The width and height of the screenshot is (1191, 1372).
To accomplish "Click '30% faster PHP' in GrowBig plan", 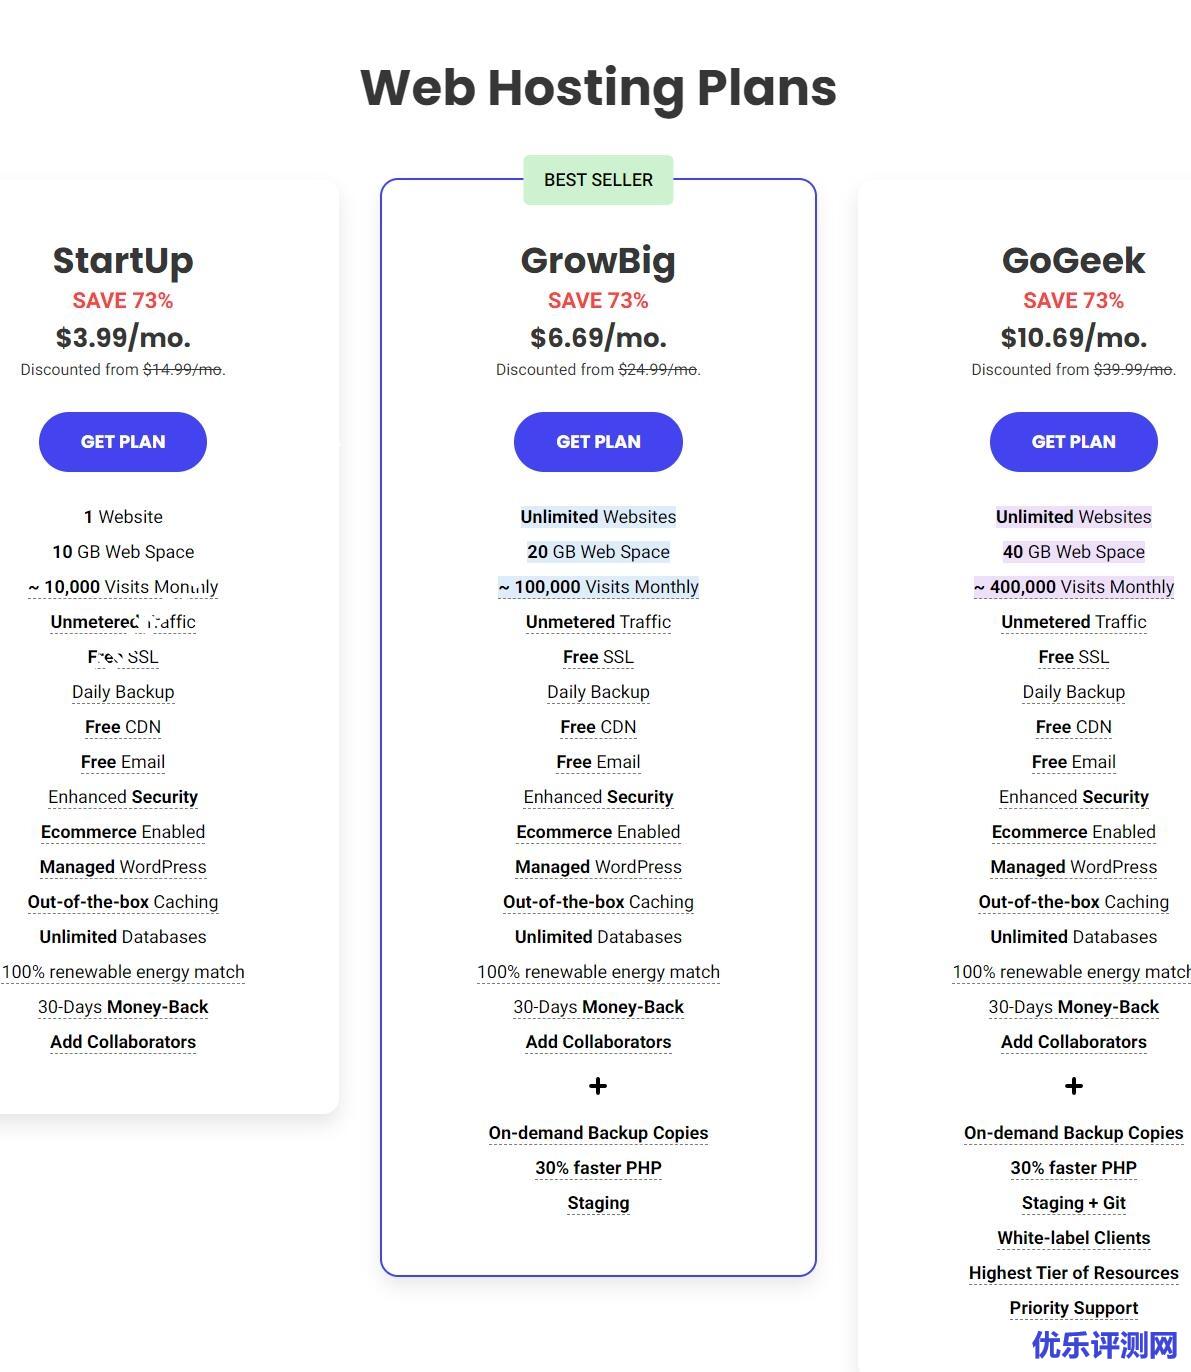I will tap(598, 1168).
